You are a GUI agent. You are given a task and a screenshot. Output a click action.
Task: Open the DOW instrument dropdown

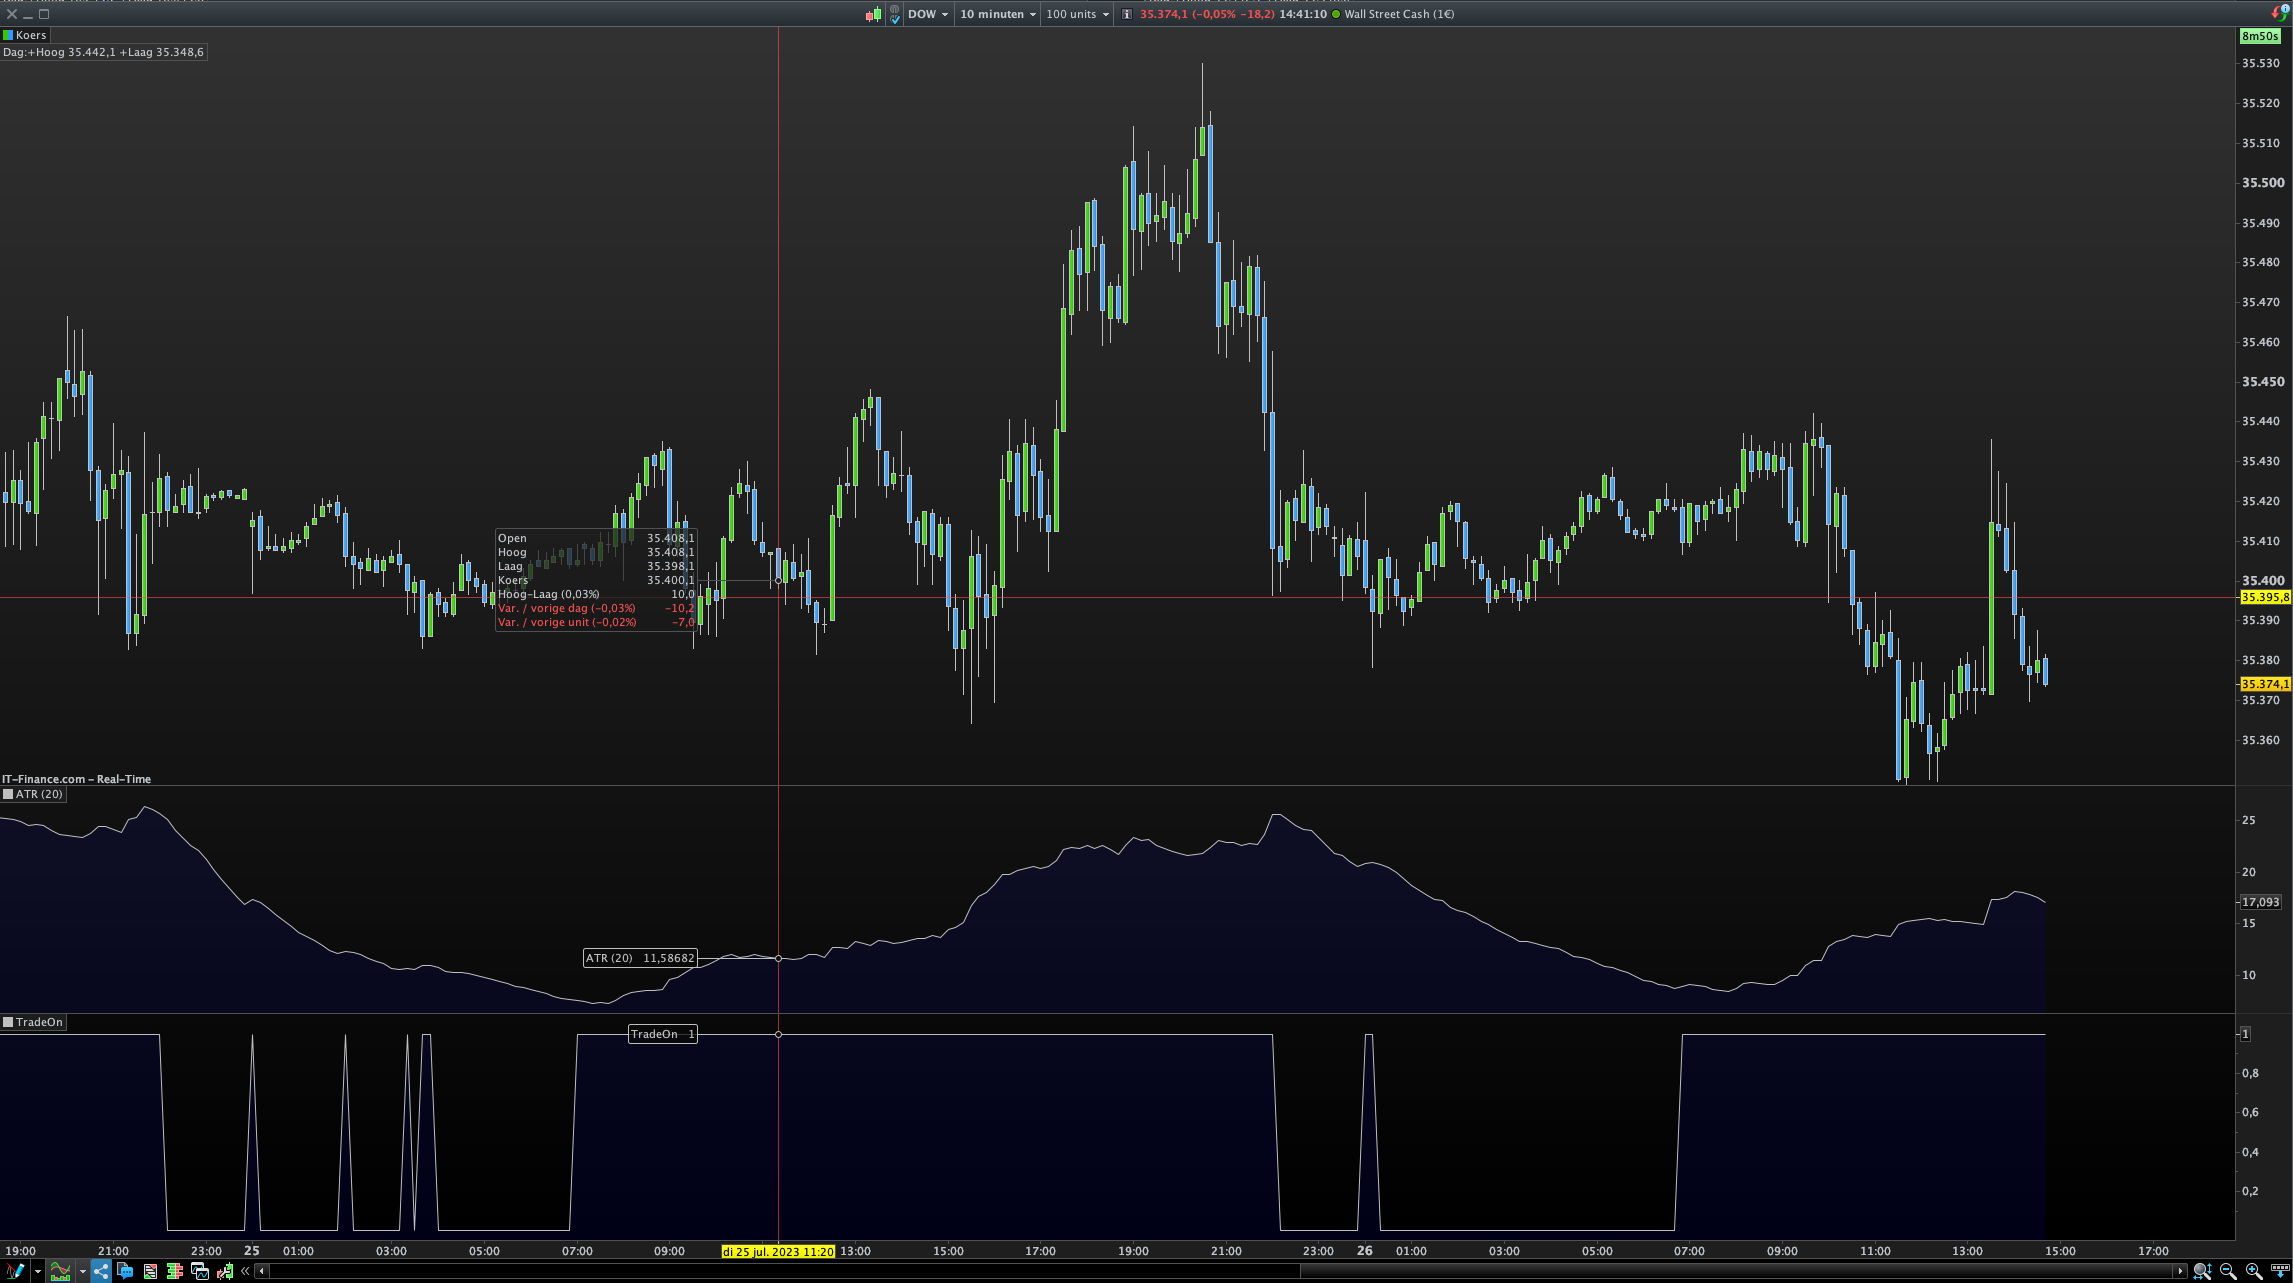click(x=927, y=14)
